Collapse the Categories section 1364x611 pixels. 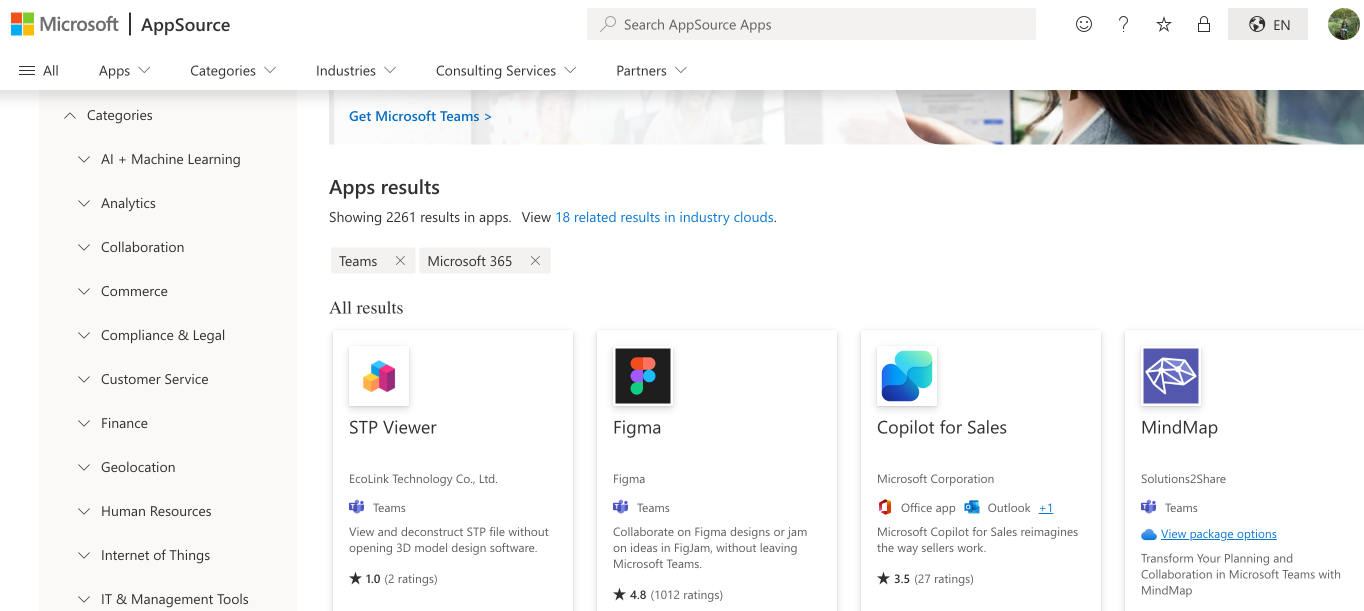70,116
